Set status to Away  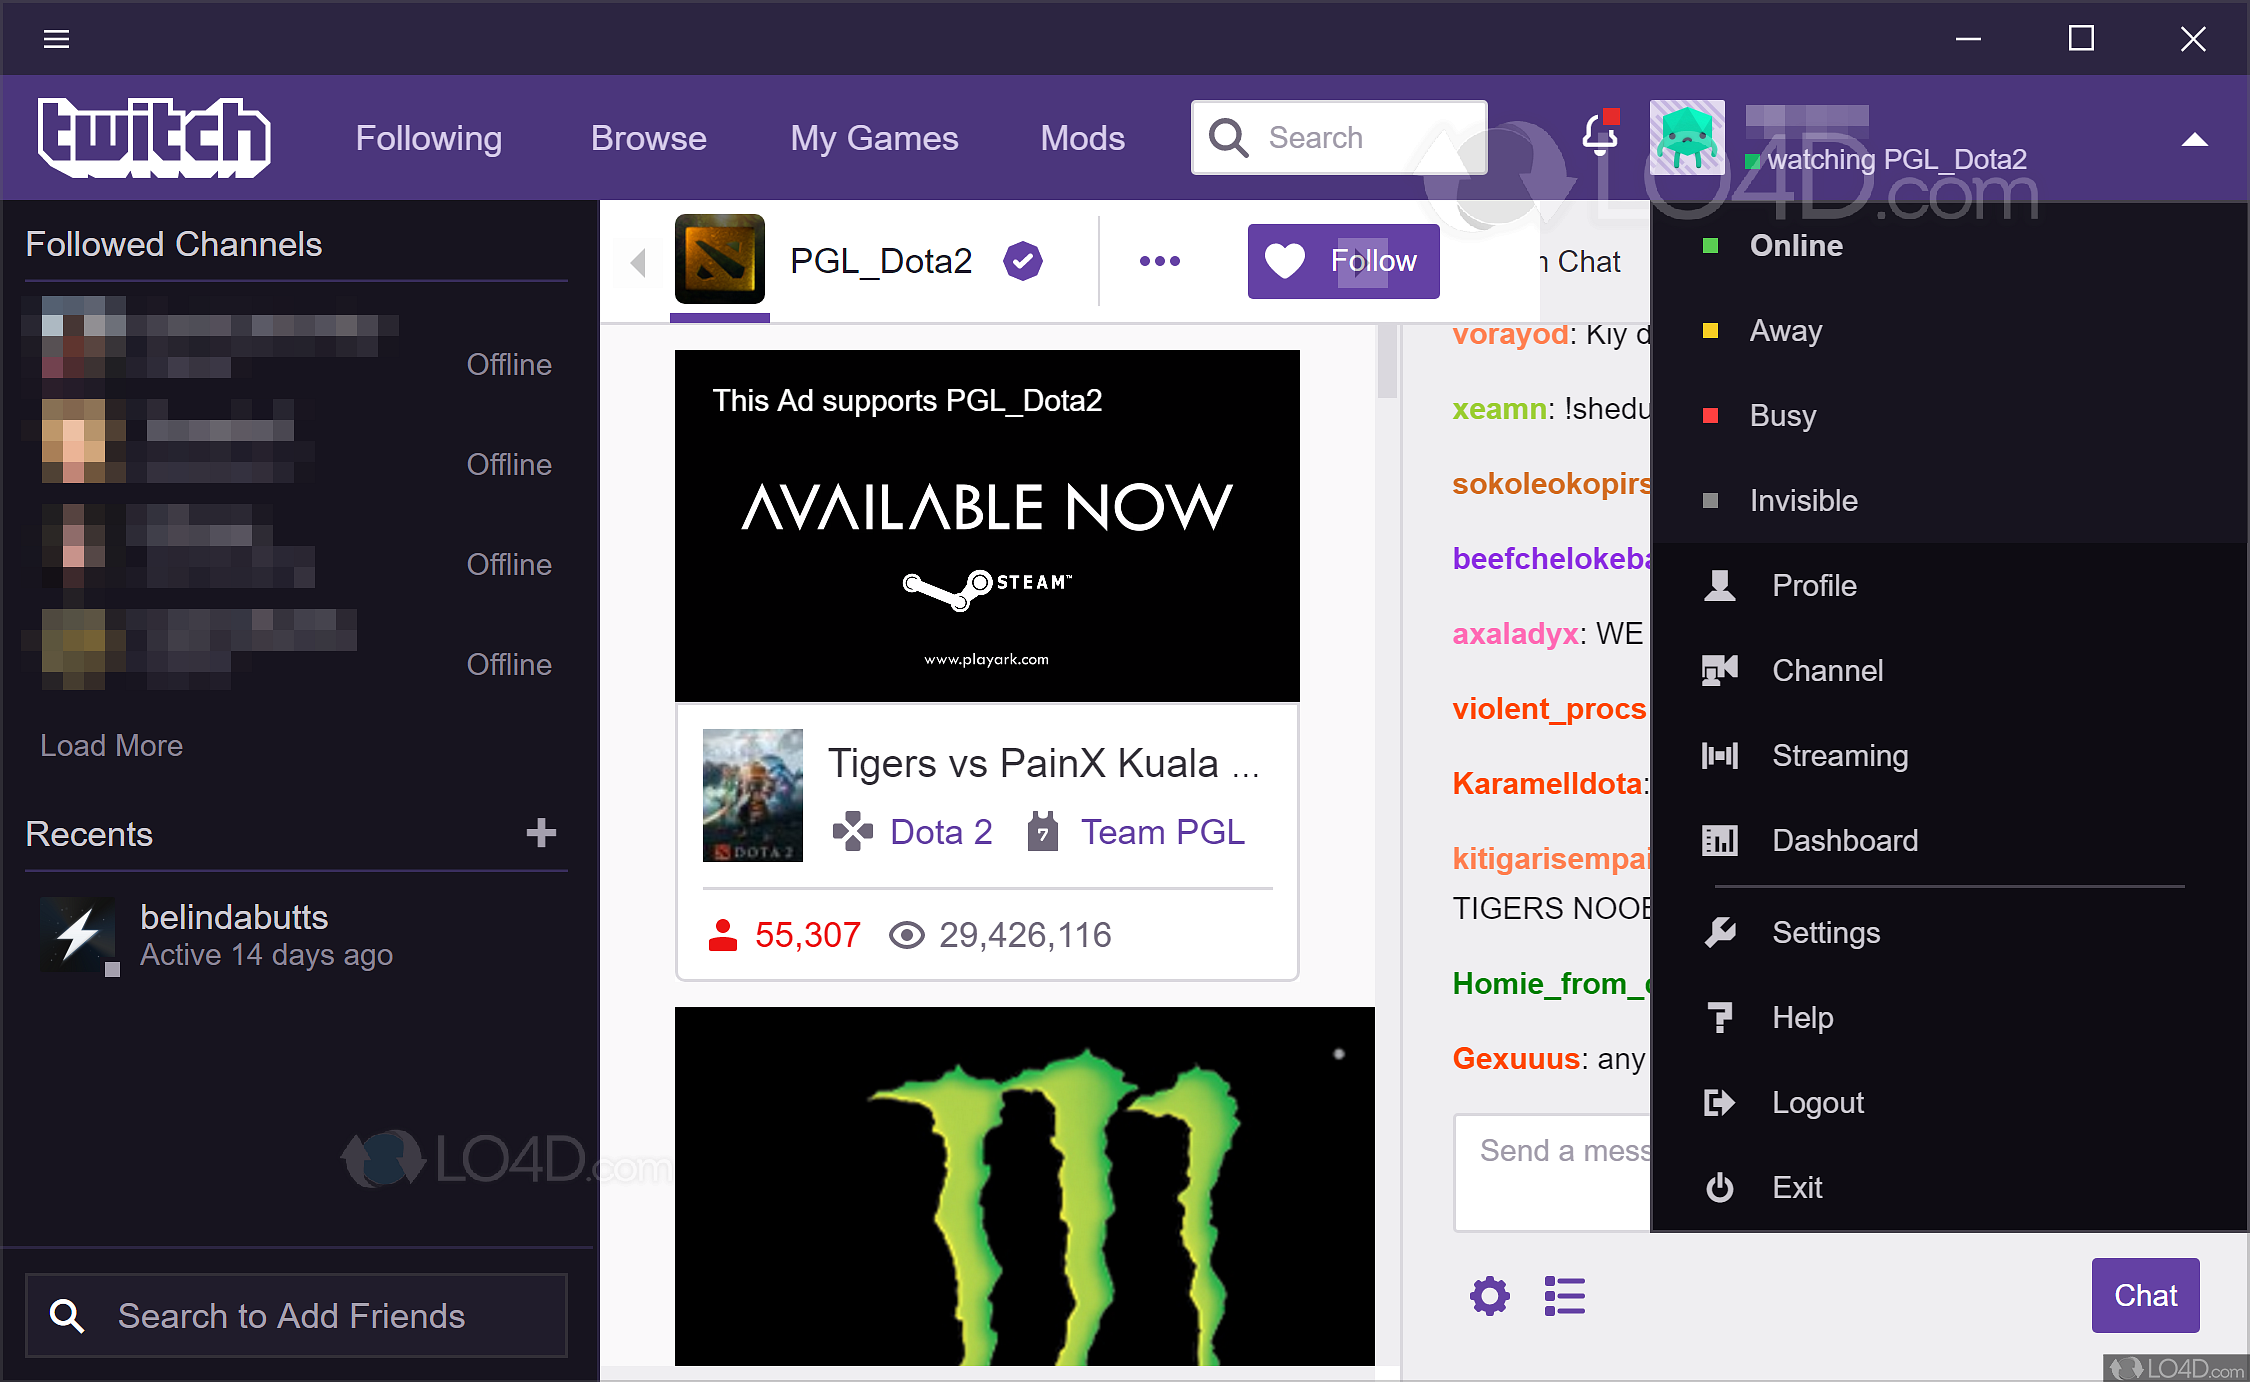[1785, 330]
